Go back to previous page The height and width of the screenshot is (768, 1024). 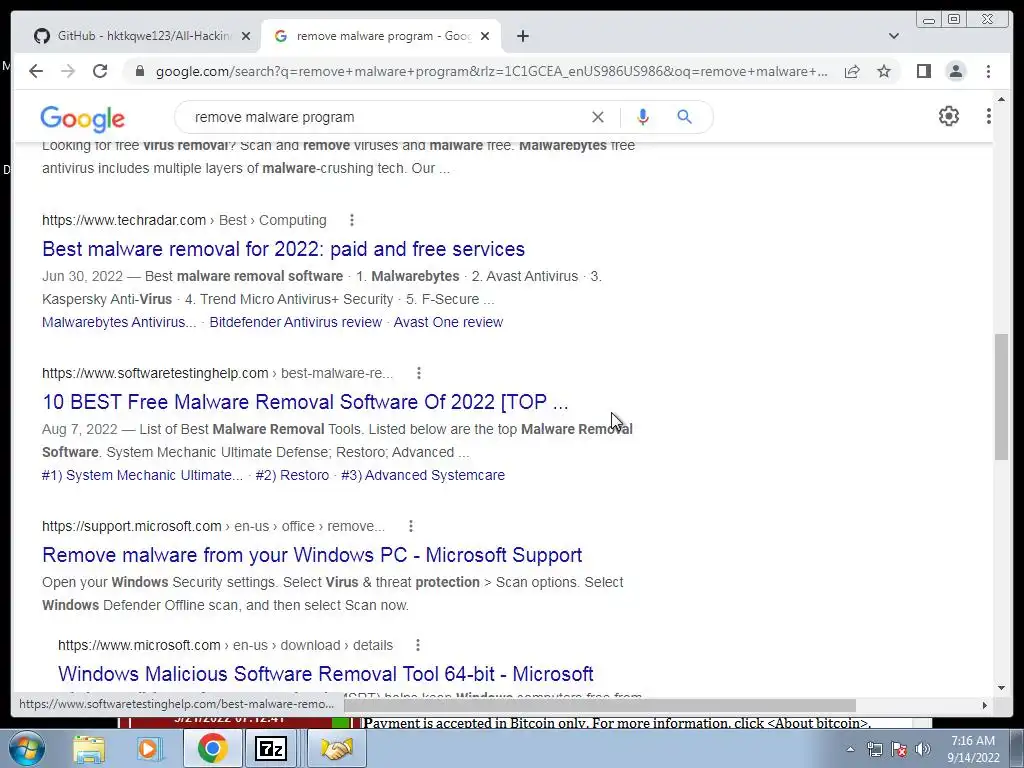point(36,71)
